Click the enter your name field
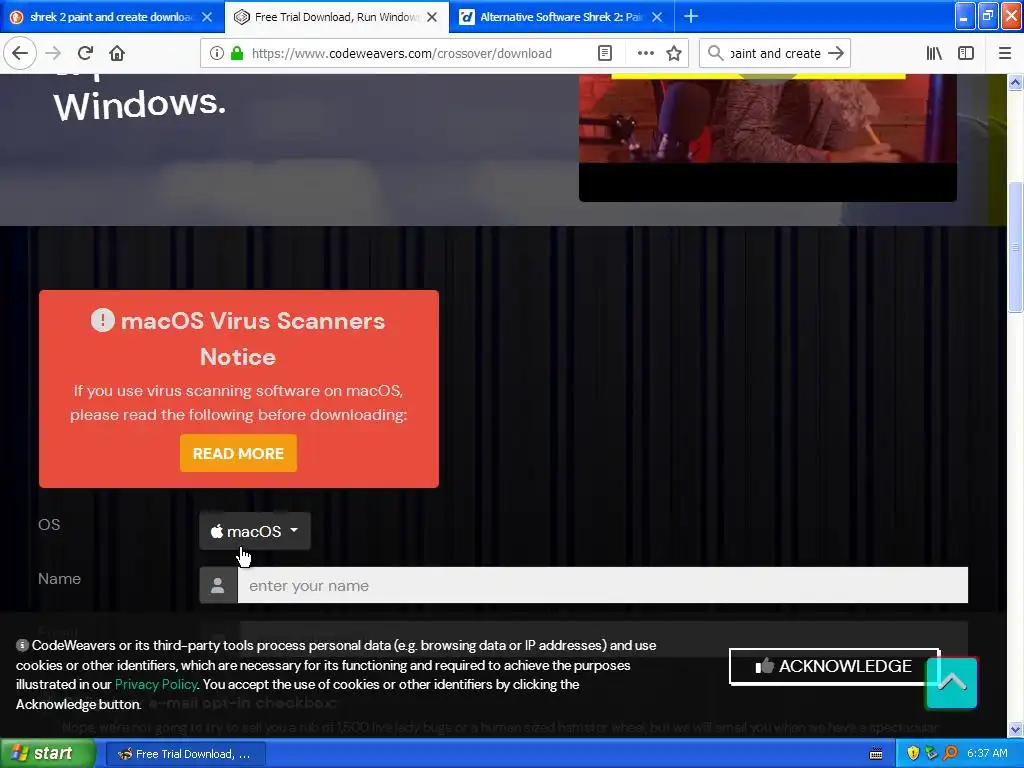The width and height of the screenshot is (1024, 768). tap(602, 585)
